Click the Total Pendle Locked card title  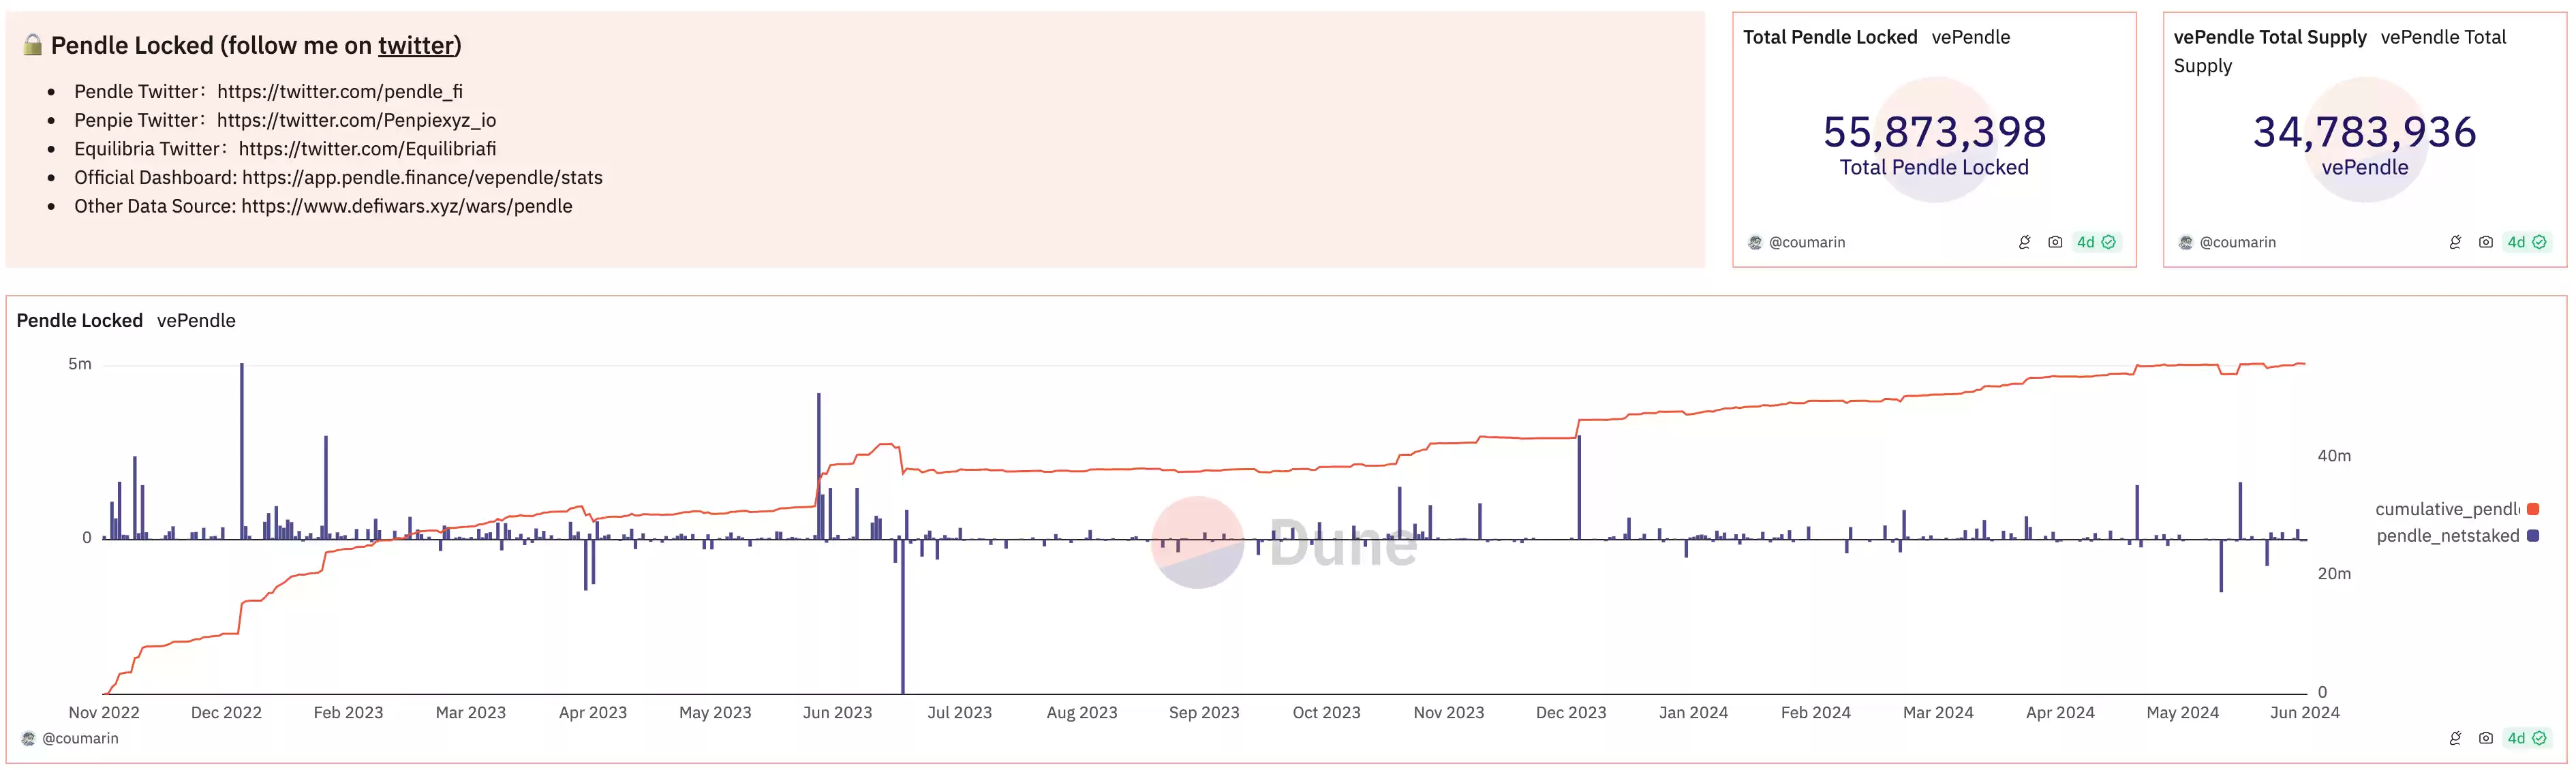tap(1830, 37)
